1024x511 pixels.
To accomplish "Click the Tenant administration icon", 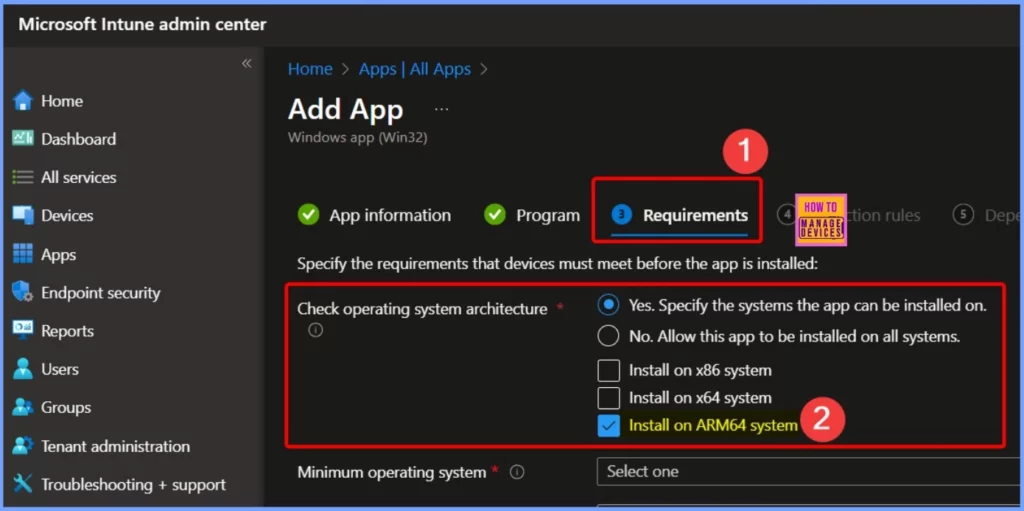I will click(x=23, y=446).
